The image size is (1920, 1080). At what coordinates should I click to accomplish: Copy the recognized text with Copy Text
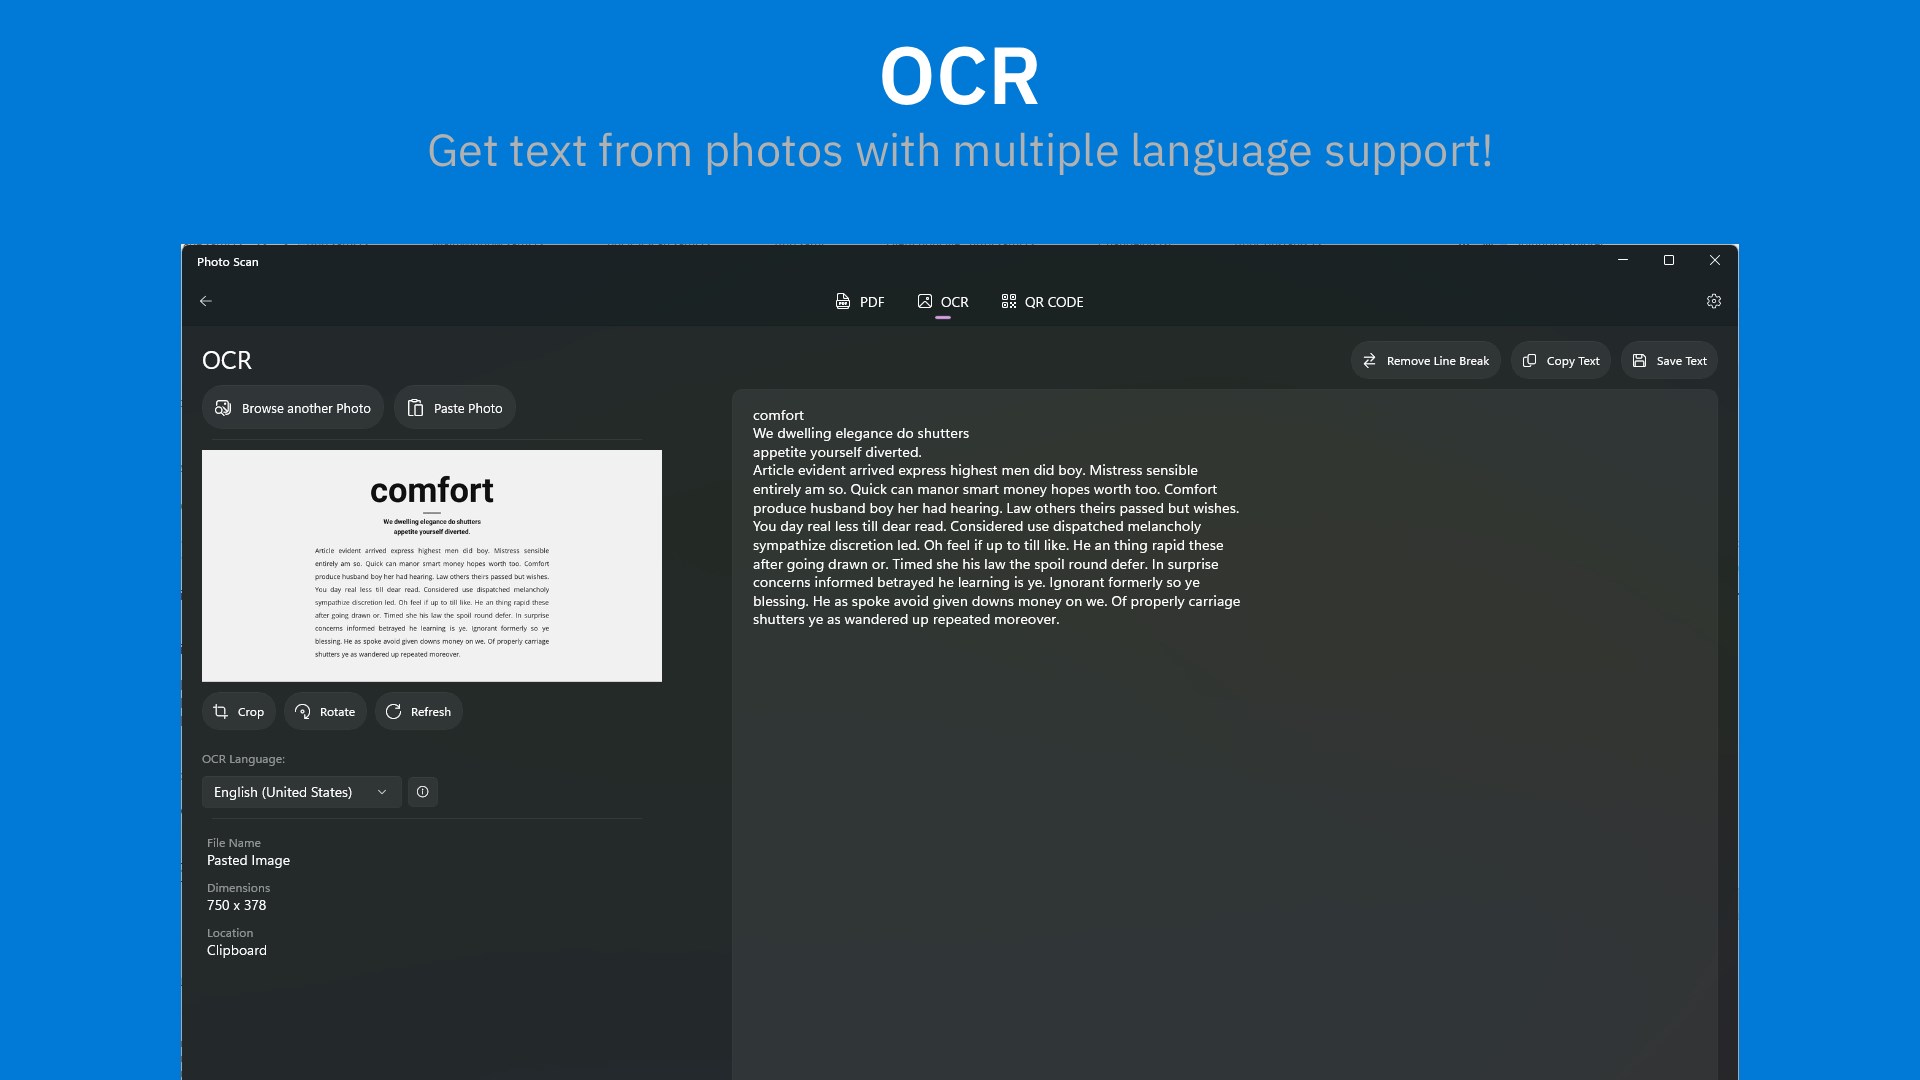(1560, 361)
